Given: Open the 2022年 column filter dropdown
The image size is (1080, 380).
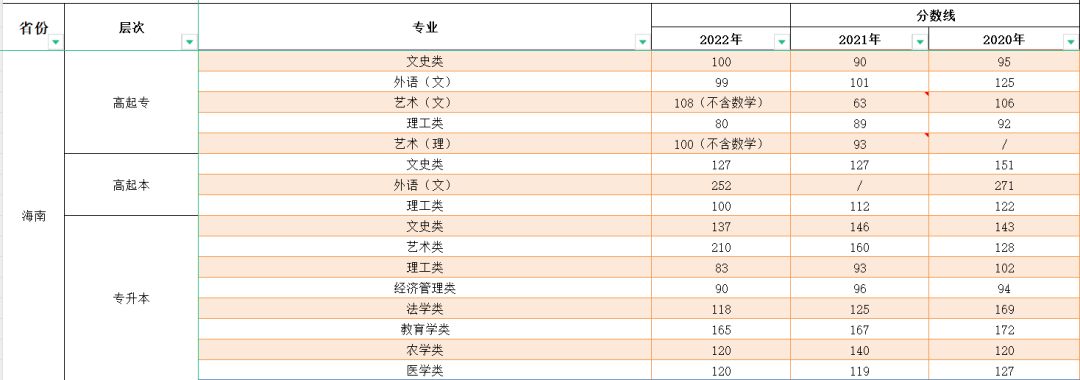Looking at the screenshot, I should pyautogui.click(x=781, y=42).
